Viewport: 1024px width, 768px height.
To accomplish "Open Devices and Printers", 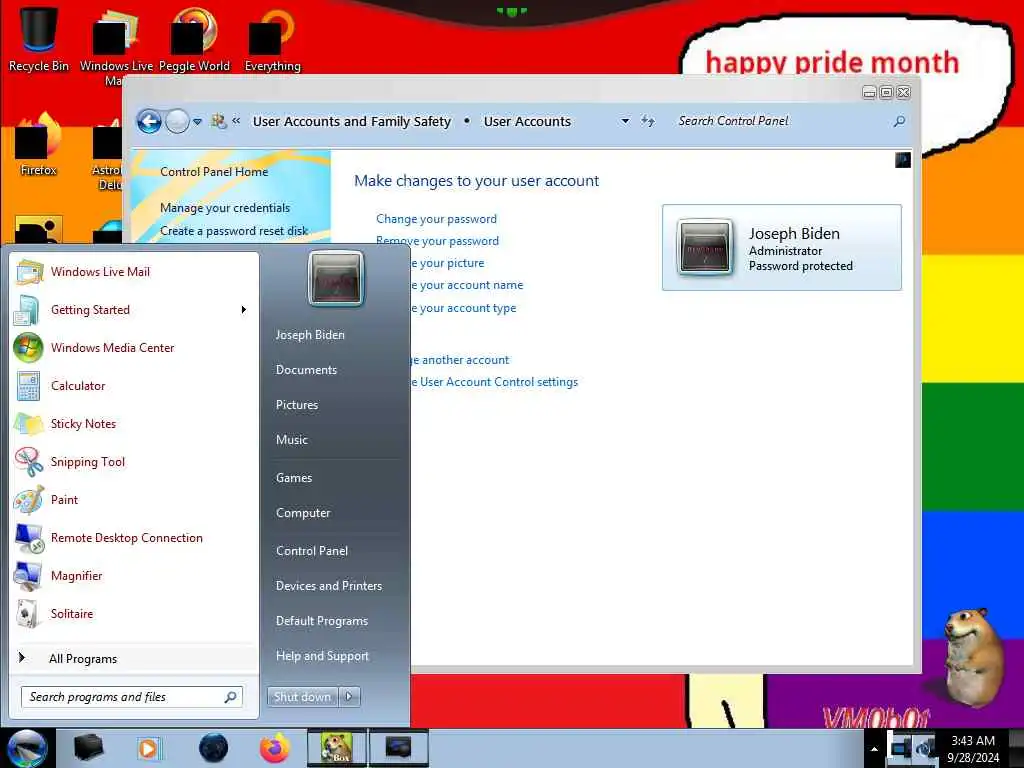I will tap(328, 586).
